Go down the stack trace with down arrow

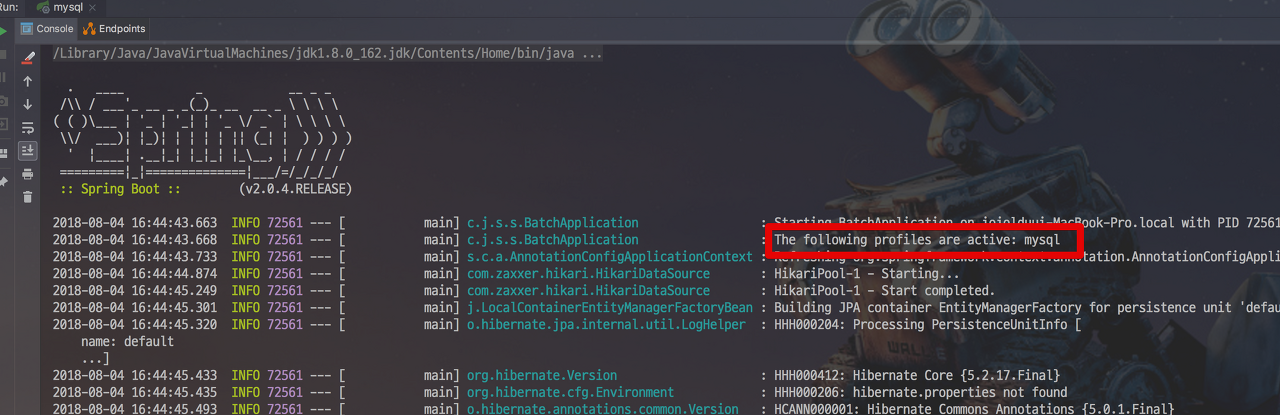[x=28, y=104]
